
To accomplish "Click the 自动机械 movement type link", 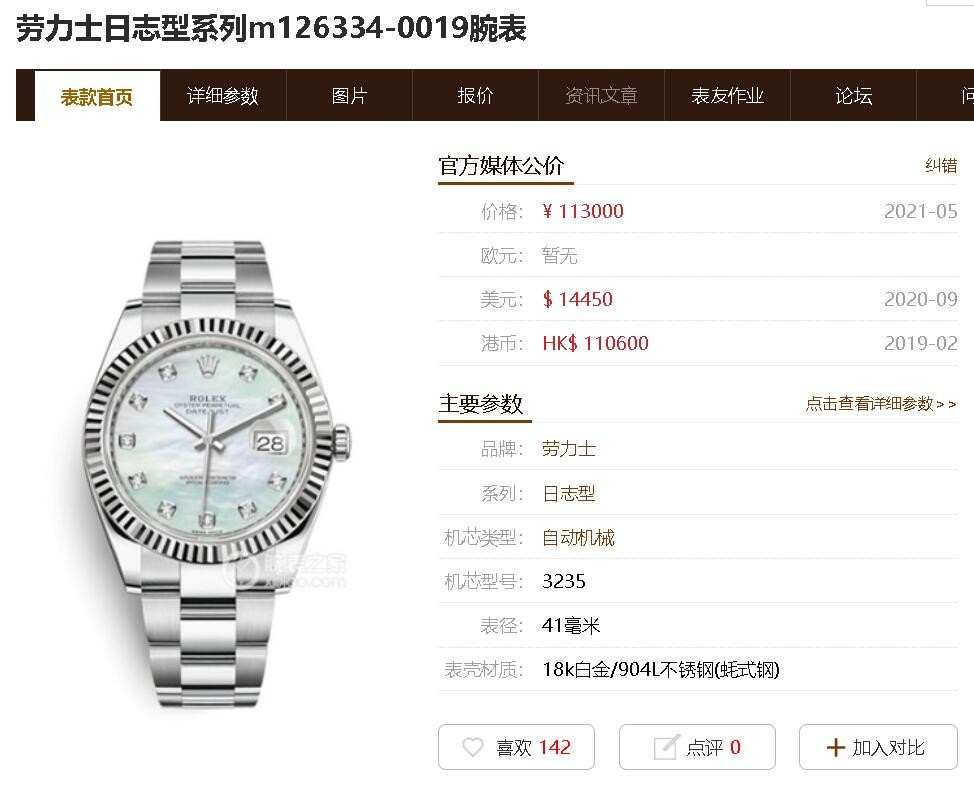I will 578,537.
